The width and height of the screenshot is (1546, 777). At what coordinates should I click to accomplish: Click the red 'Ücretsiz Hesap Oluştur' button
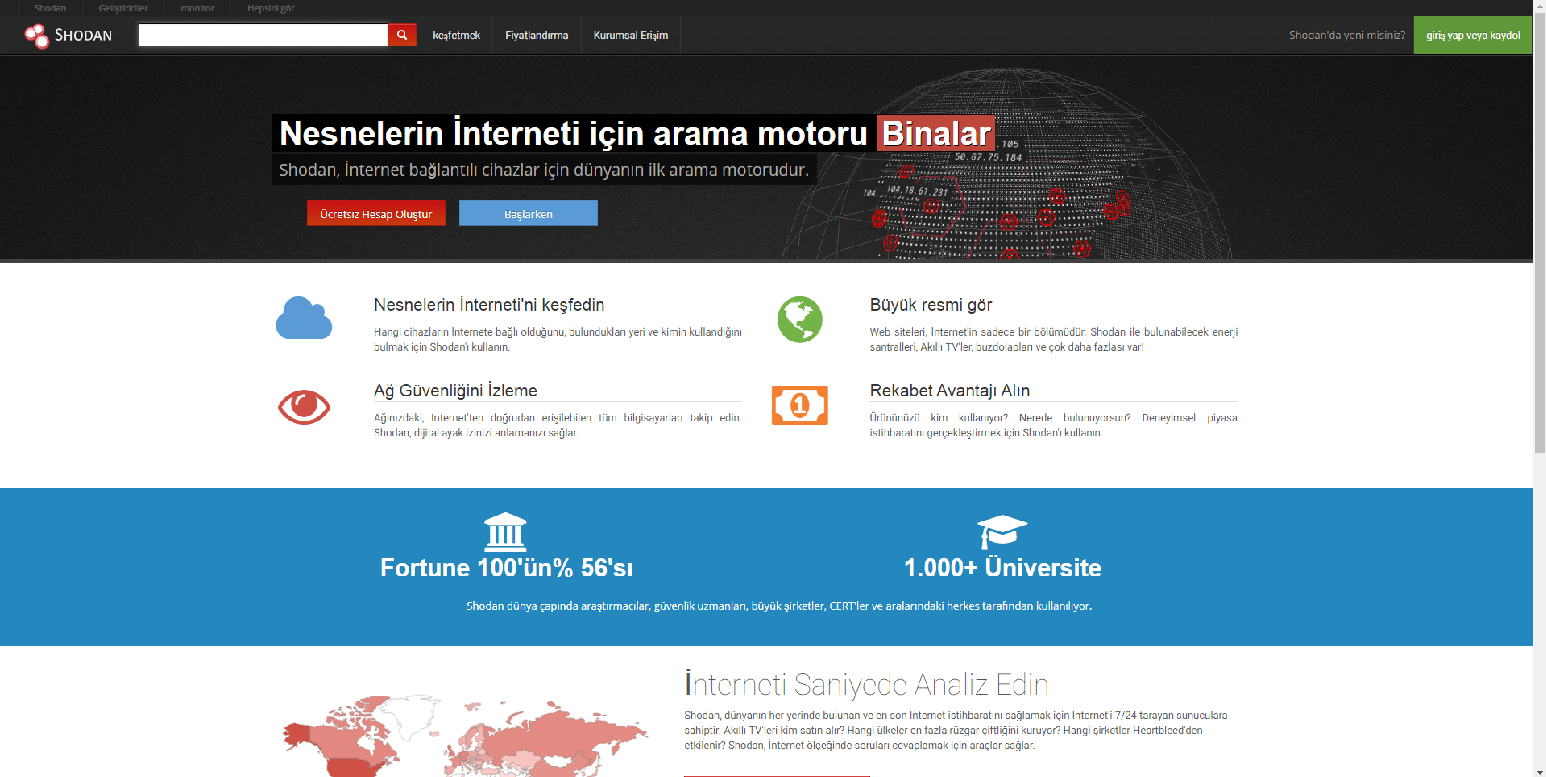[x=376, y=214]
